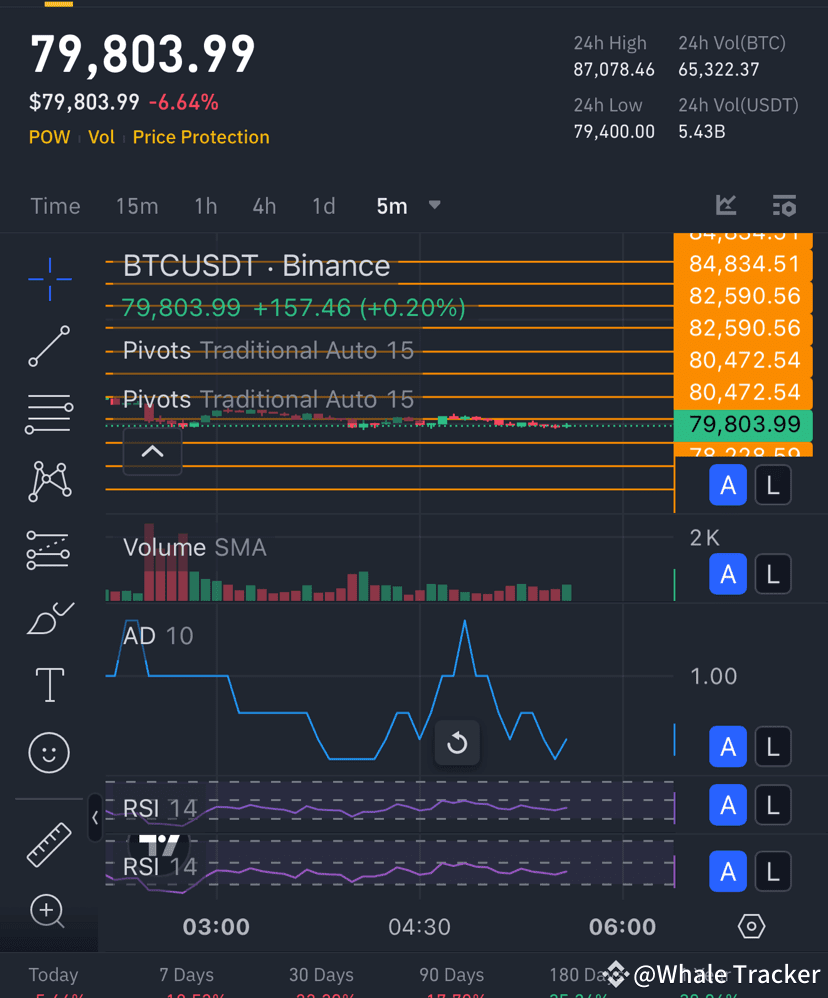Select the ruler measurement tool
The height and width of the screenshot is (998, 828).
point(48,845)
